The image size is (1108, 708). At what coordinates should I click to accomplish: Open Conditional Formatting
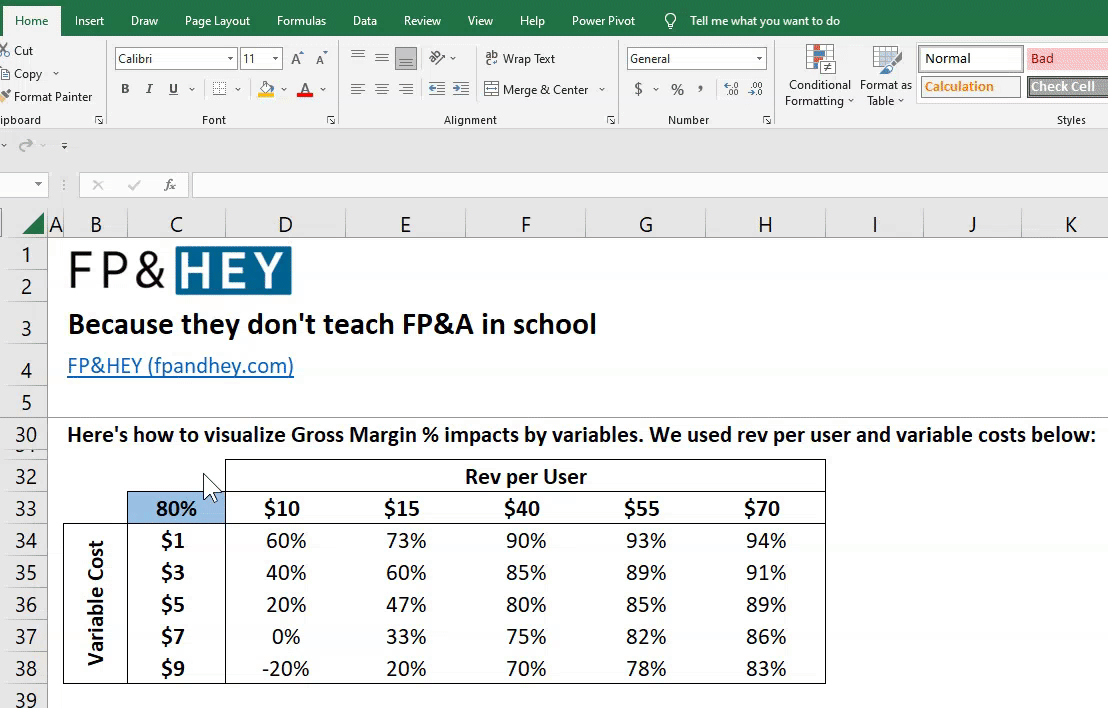[x=819, y=75]
